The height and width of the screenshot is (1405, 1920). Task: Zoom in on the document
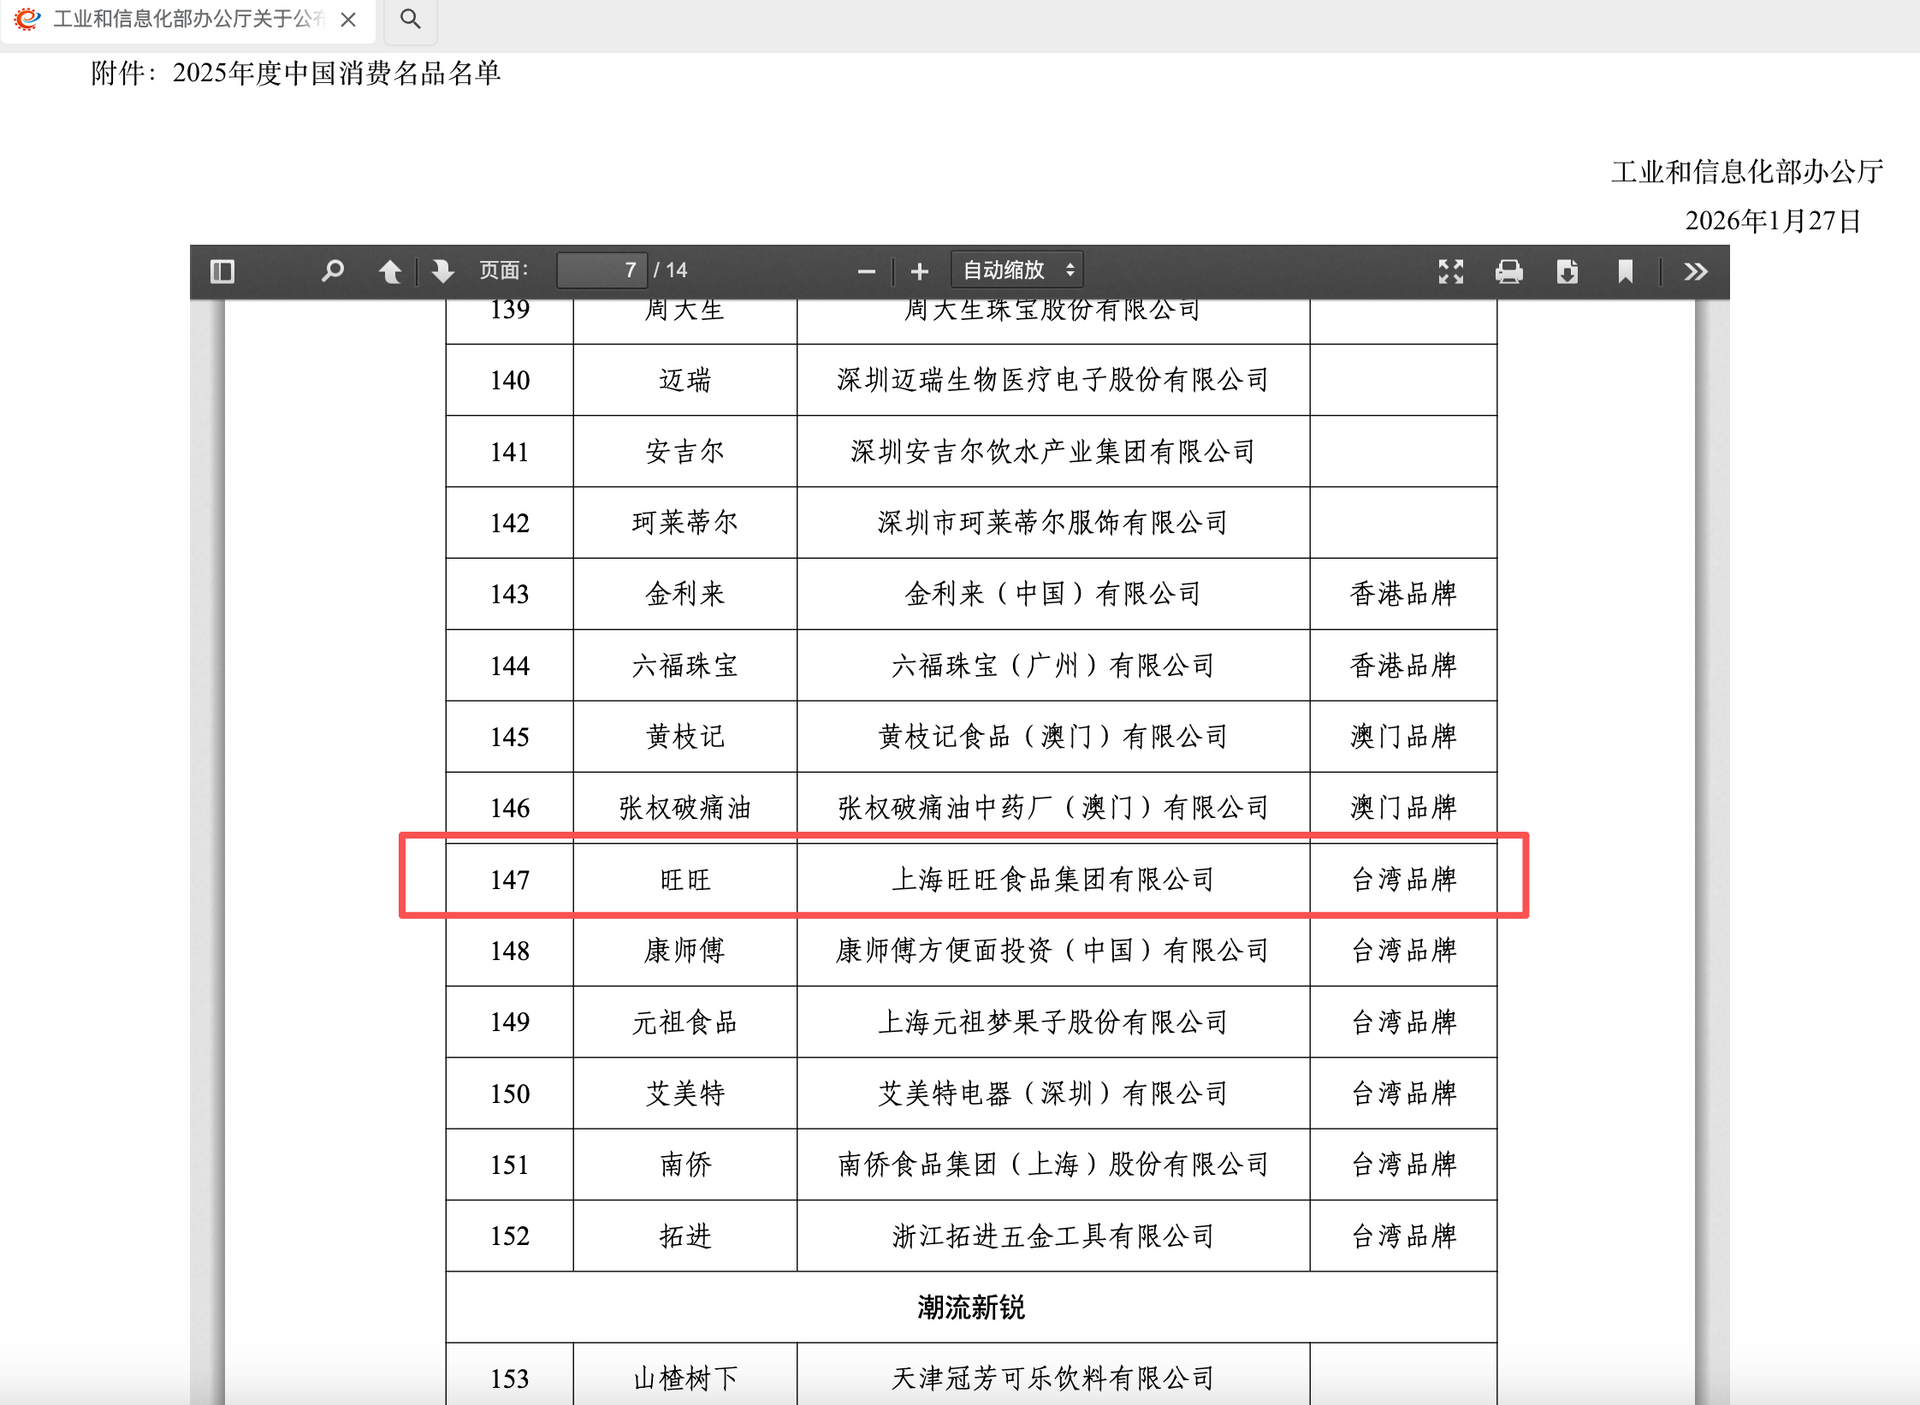click(x=918, y=270)
